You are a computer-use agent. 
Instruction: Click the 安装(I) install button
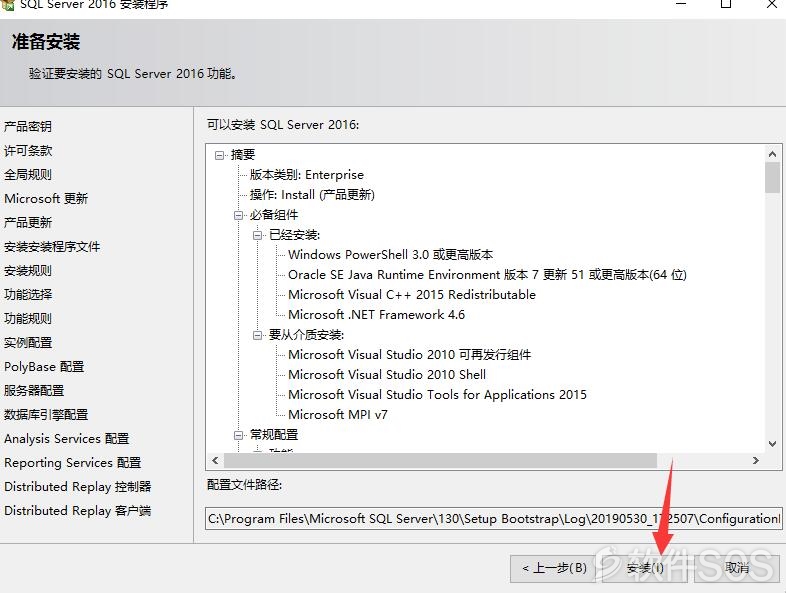[647, 568]
